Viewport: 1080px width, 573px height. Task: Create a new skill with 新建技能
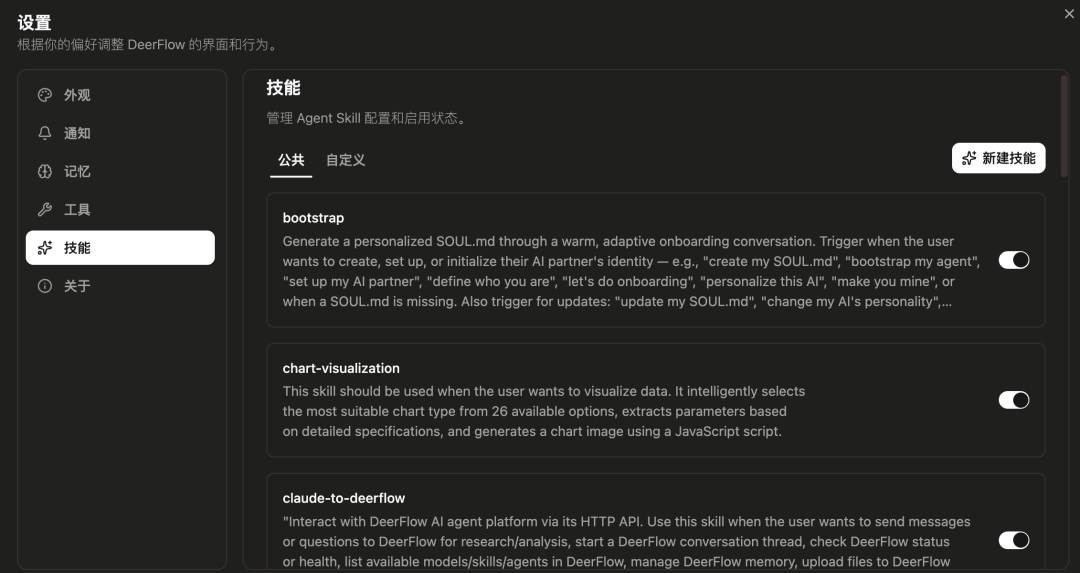(x=1000, y=159)
